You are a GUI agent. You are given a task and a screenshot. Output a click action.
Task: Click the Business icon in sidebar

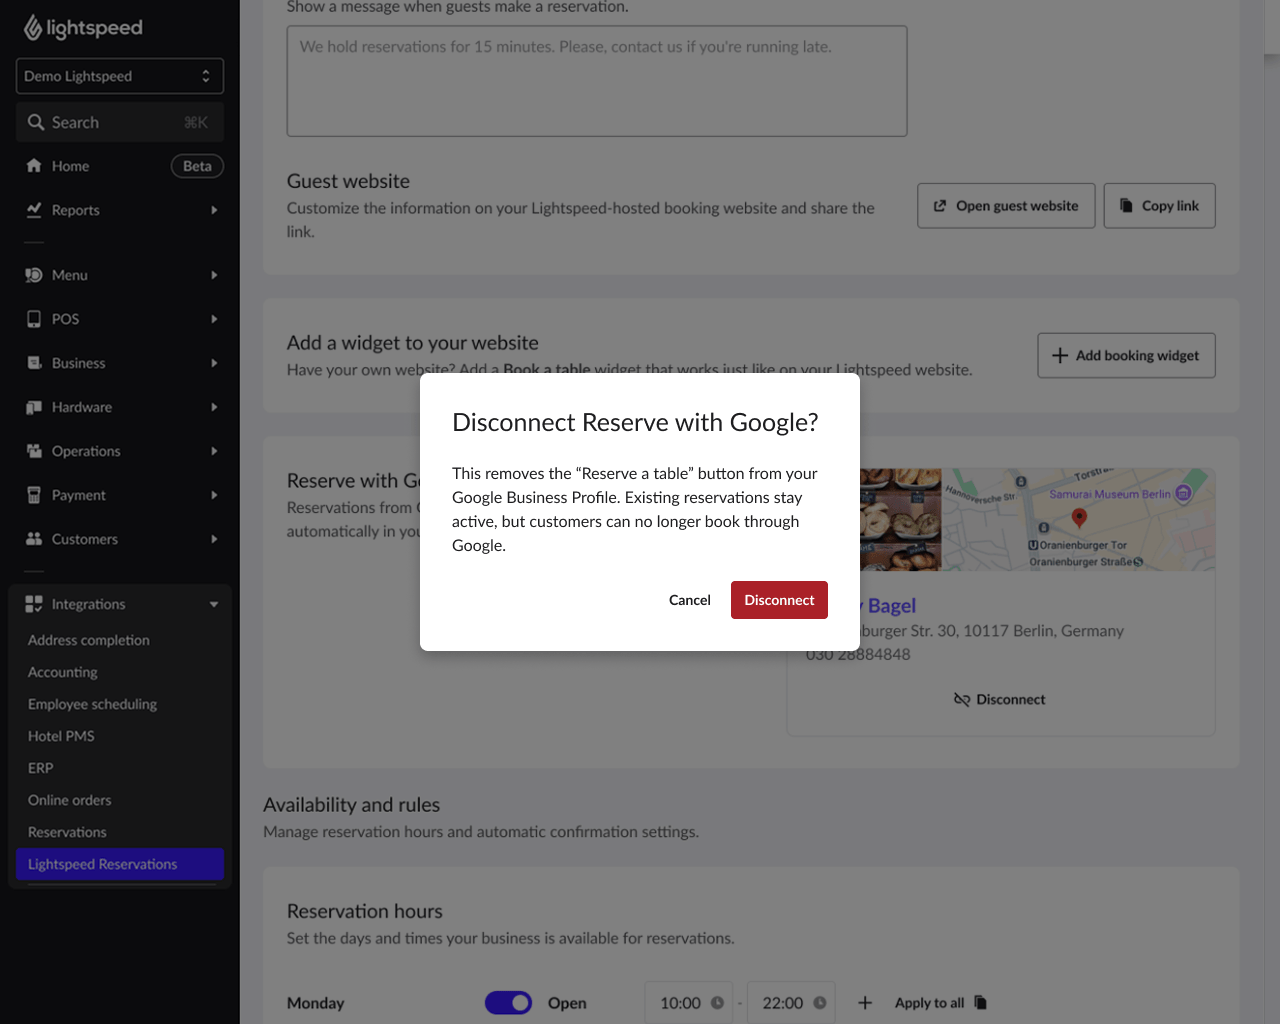click(x=34, y=363)
